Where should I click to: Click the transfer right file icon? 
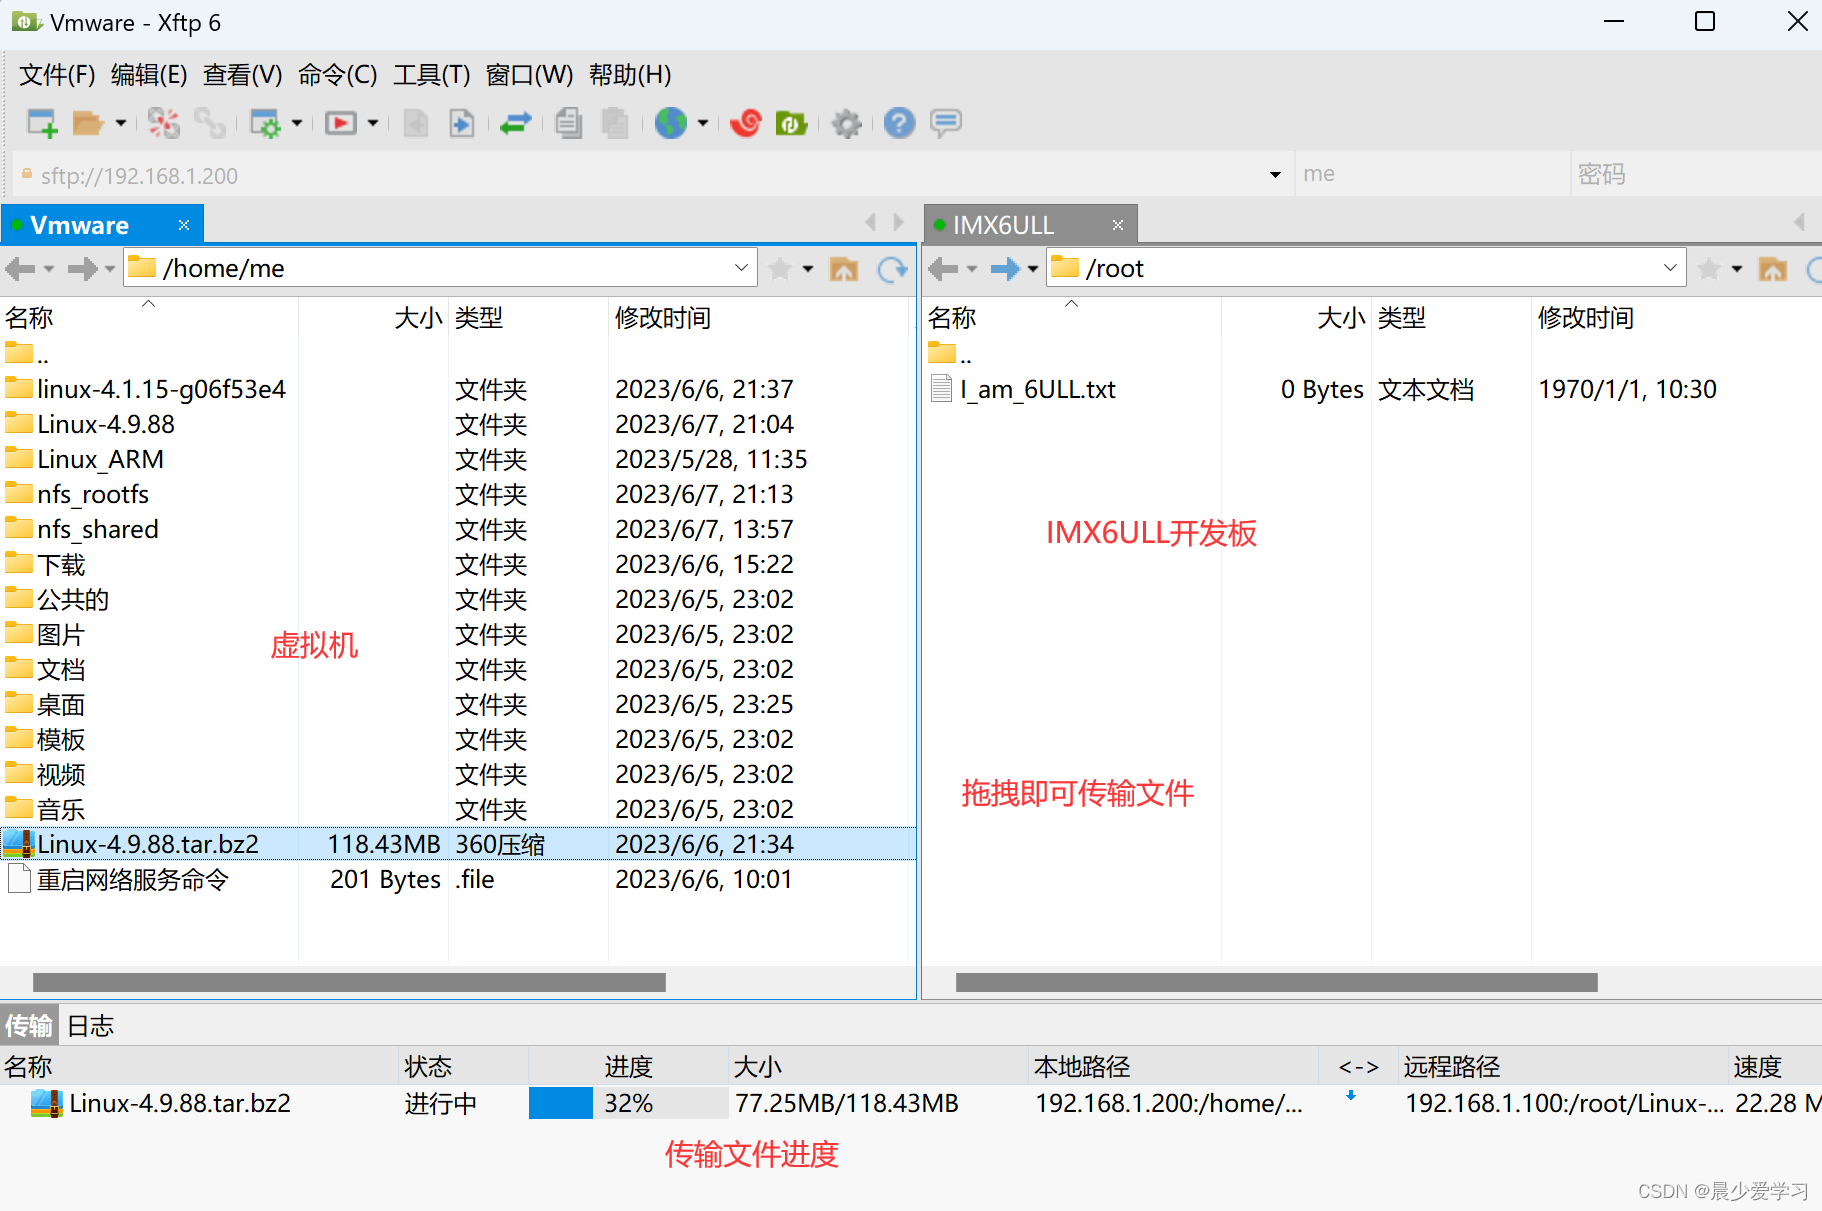coord(462,123)
